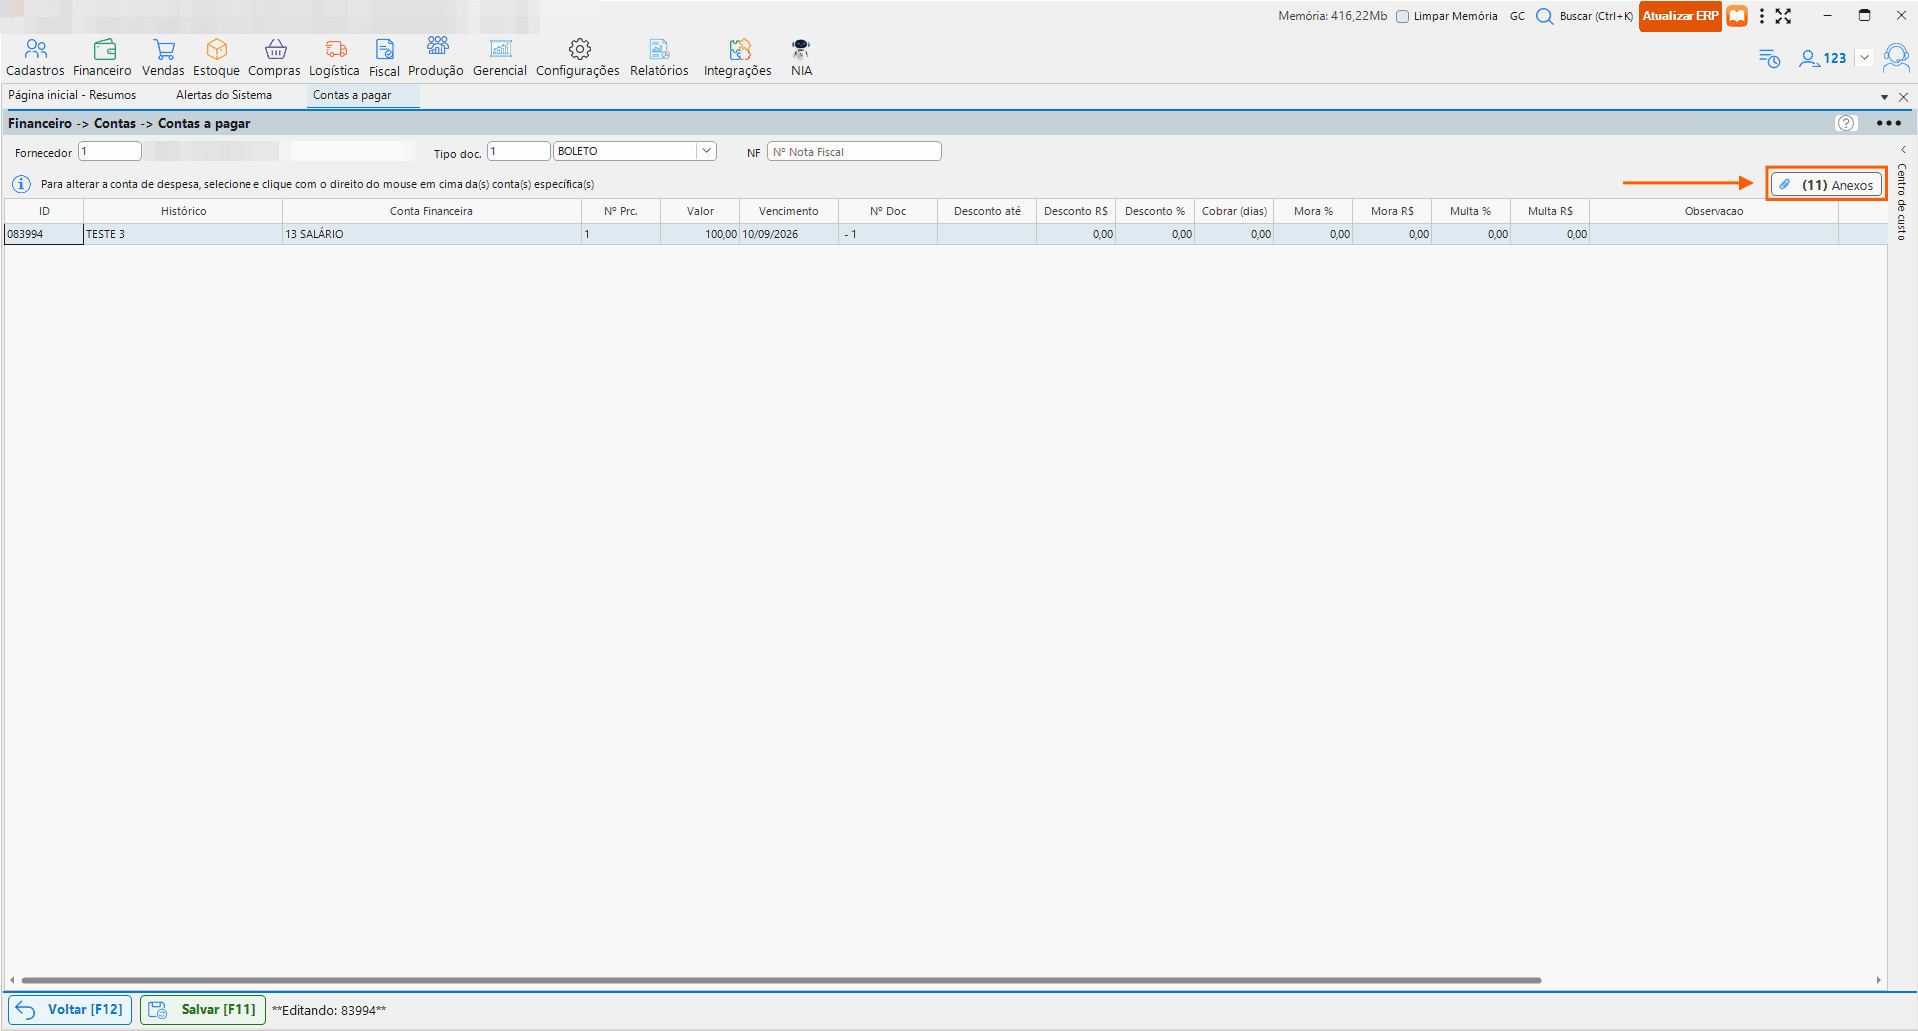Image resolution: width=1918 pixels, height=1031 pixels.
Task: Expand the Centro de custo side panel
Action: point(1902,195)
